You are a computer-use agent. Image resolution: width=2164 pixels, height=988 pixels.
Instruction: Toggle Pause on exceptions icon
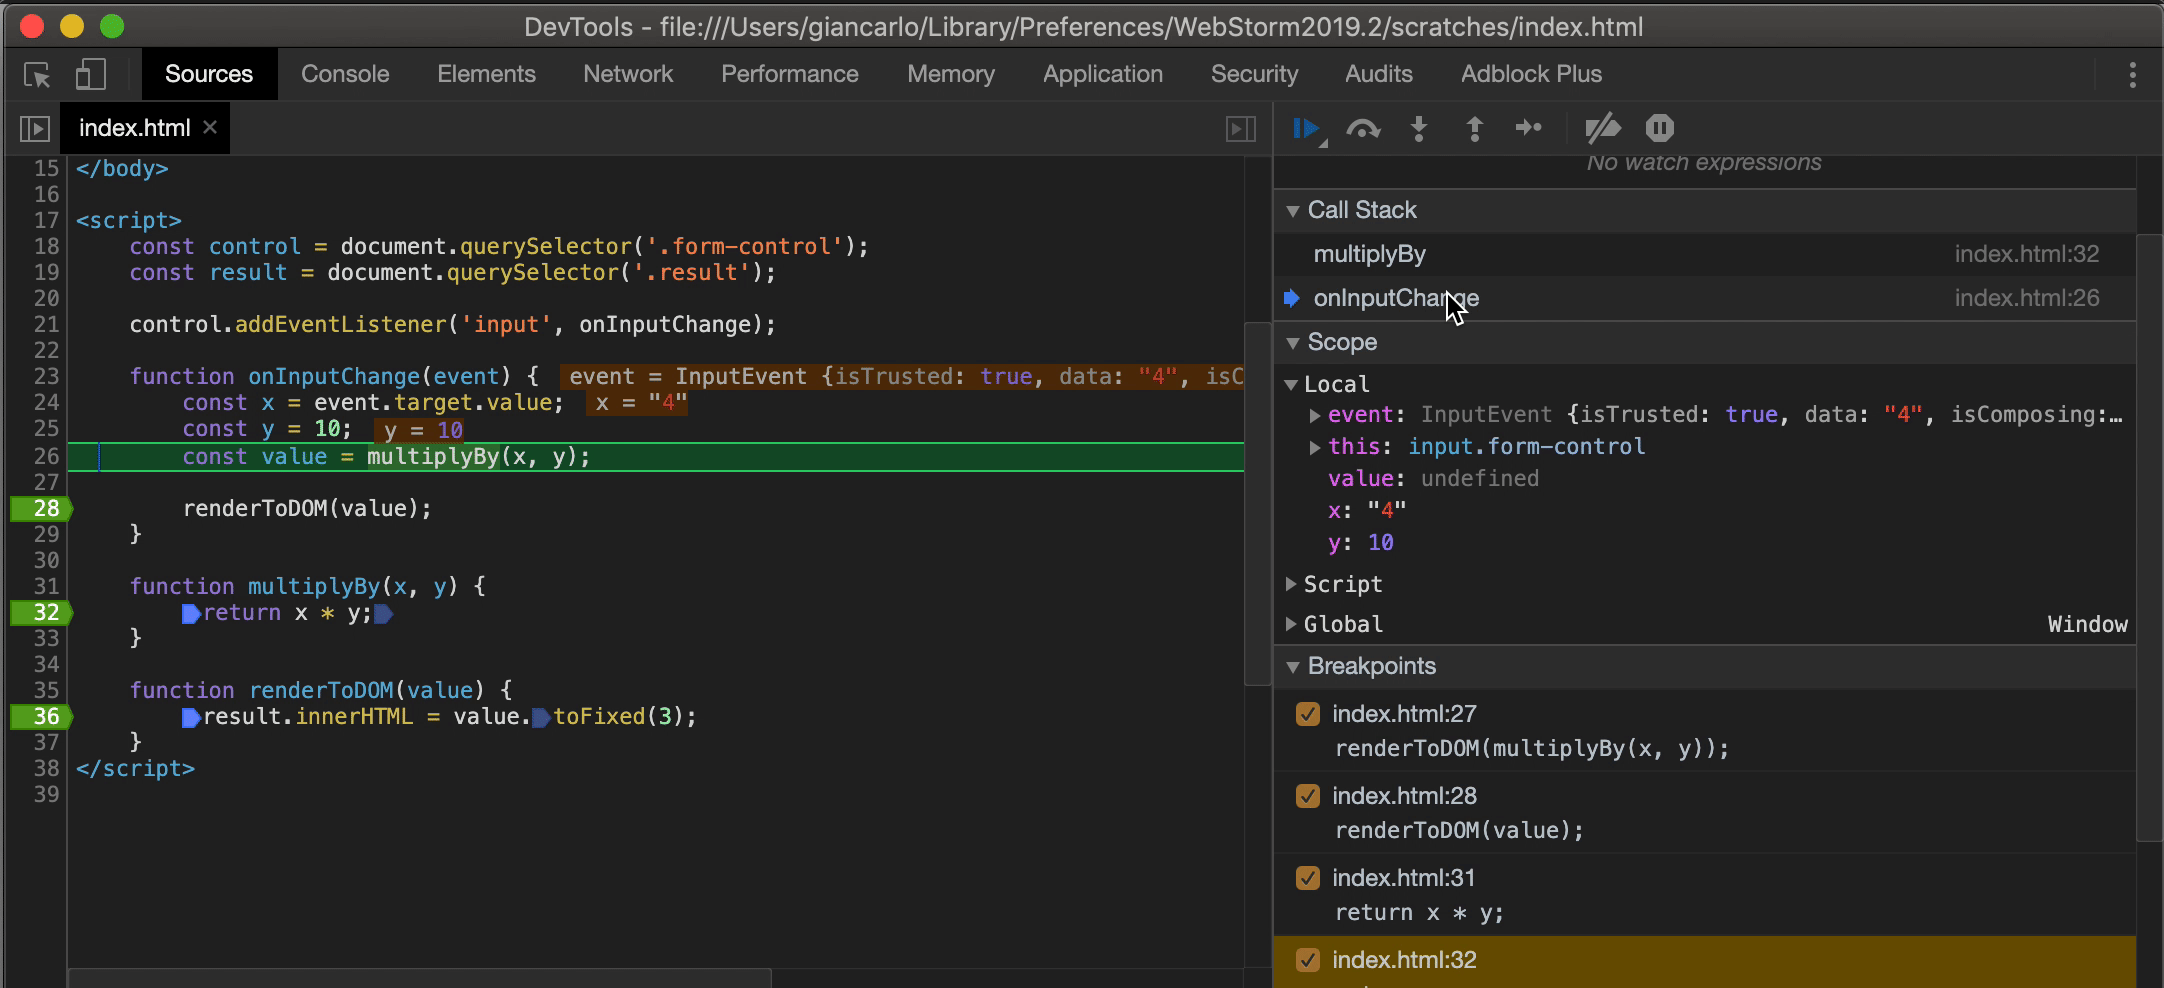pos(1659,128)
